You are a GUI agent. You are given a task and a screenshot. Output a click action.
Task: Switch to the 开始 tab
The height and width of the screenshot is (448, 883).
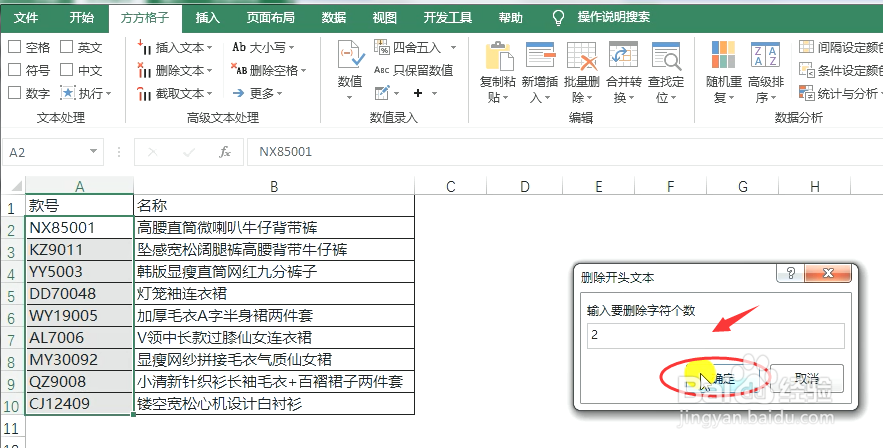[x=82, y=17]
